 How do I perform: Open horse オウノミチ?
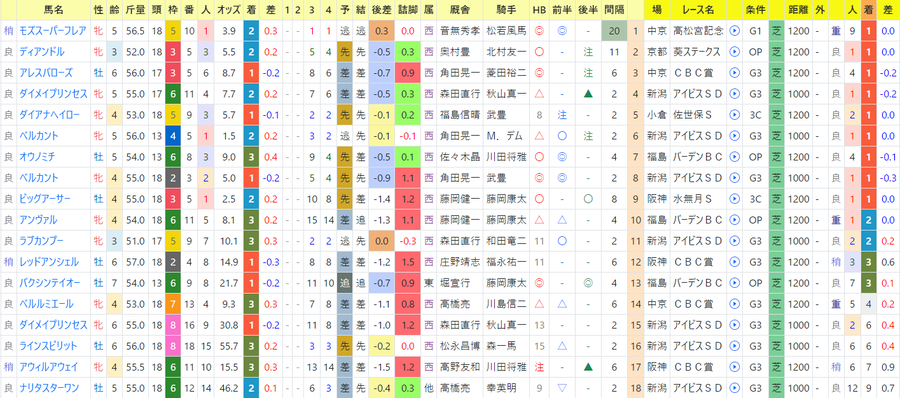point(37,157)
